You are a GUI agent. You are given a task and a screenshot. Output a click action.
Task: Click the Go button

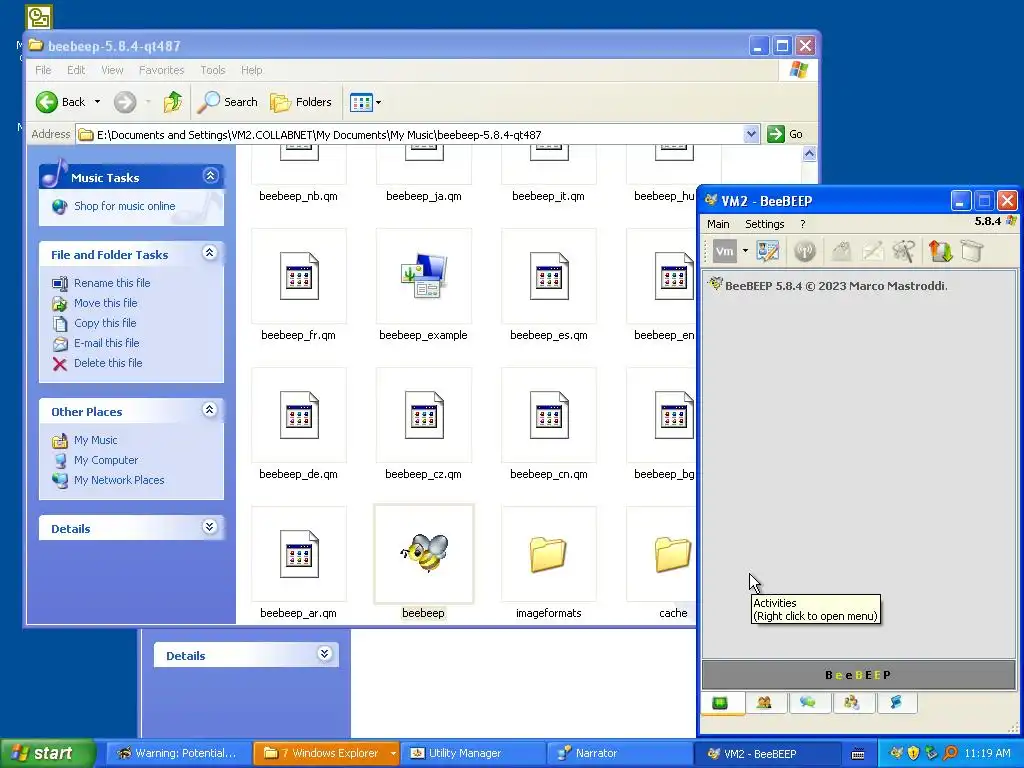pos(786,134)
